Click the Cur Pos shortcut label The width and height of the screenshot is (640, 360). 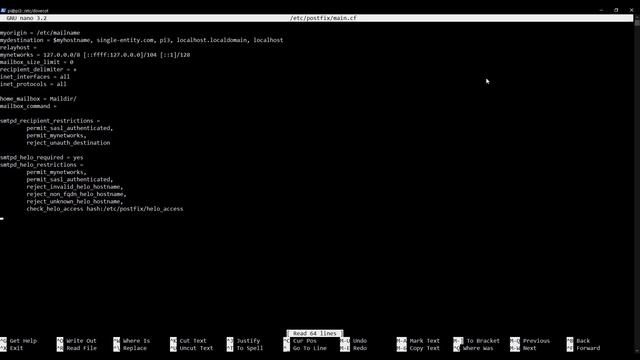coord(304,341)
